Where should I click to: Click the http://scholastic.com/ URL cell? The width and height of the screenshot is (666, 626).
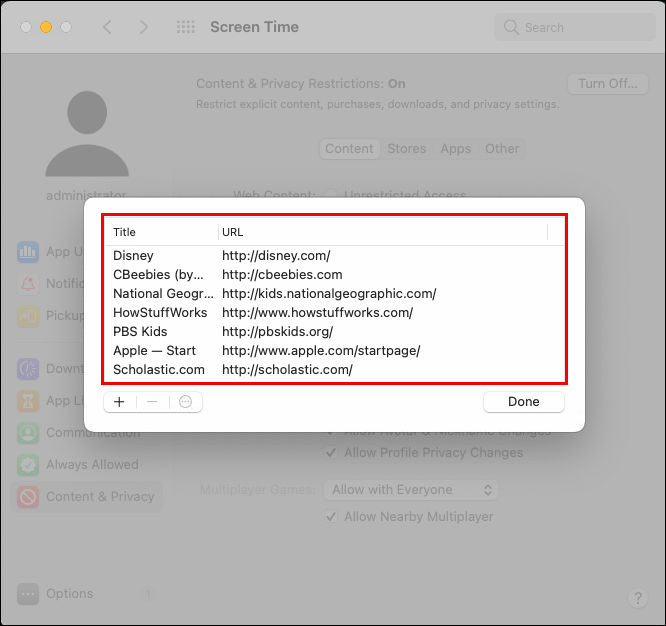287,369
